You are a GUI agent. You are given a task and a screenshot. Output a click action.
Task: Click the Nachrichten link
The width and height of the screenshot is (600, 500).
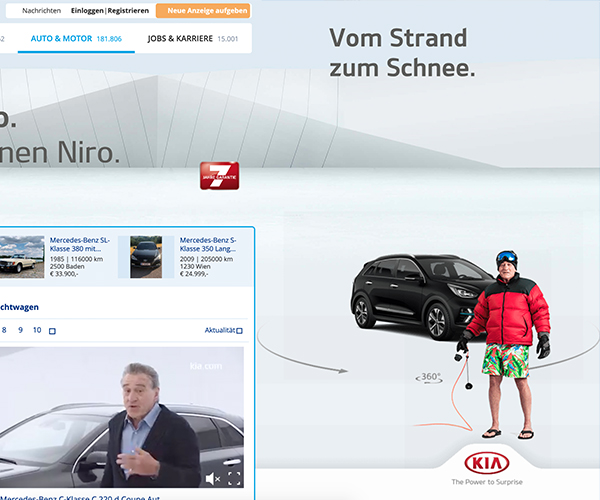tap(41, 11)
